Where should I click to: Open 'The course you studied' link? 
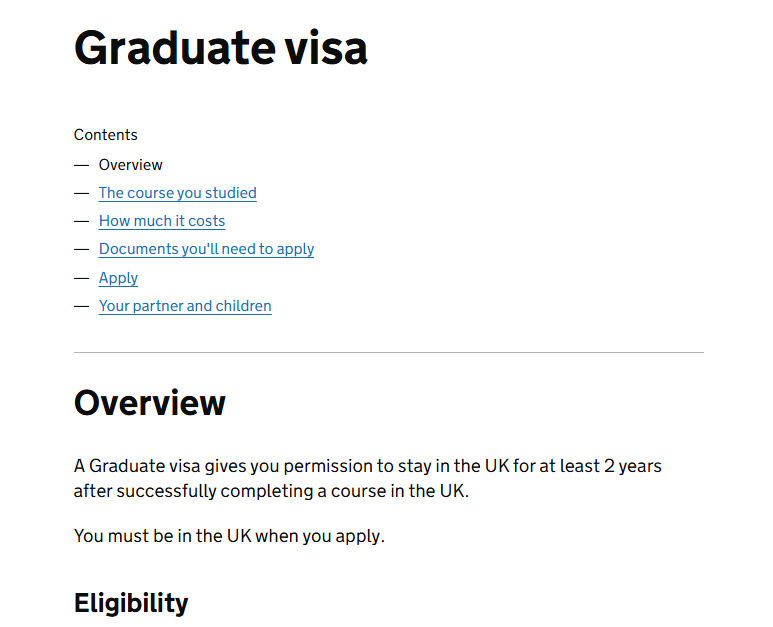(x=177, y=193)
